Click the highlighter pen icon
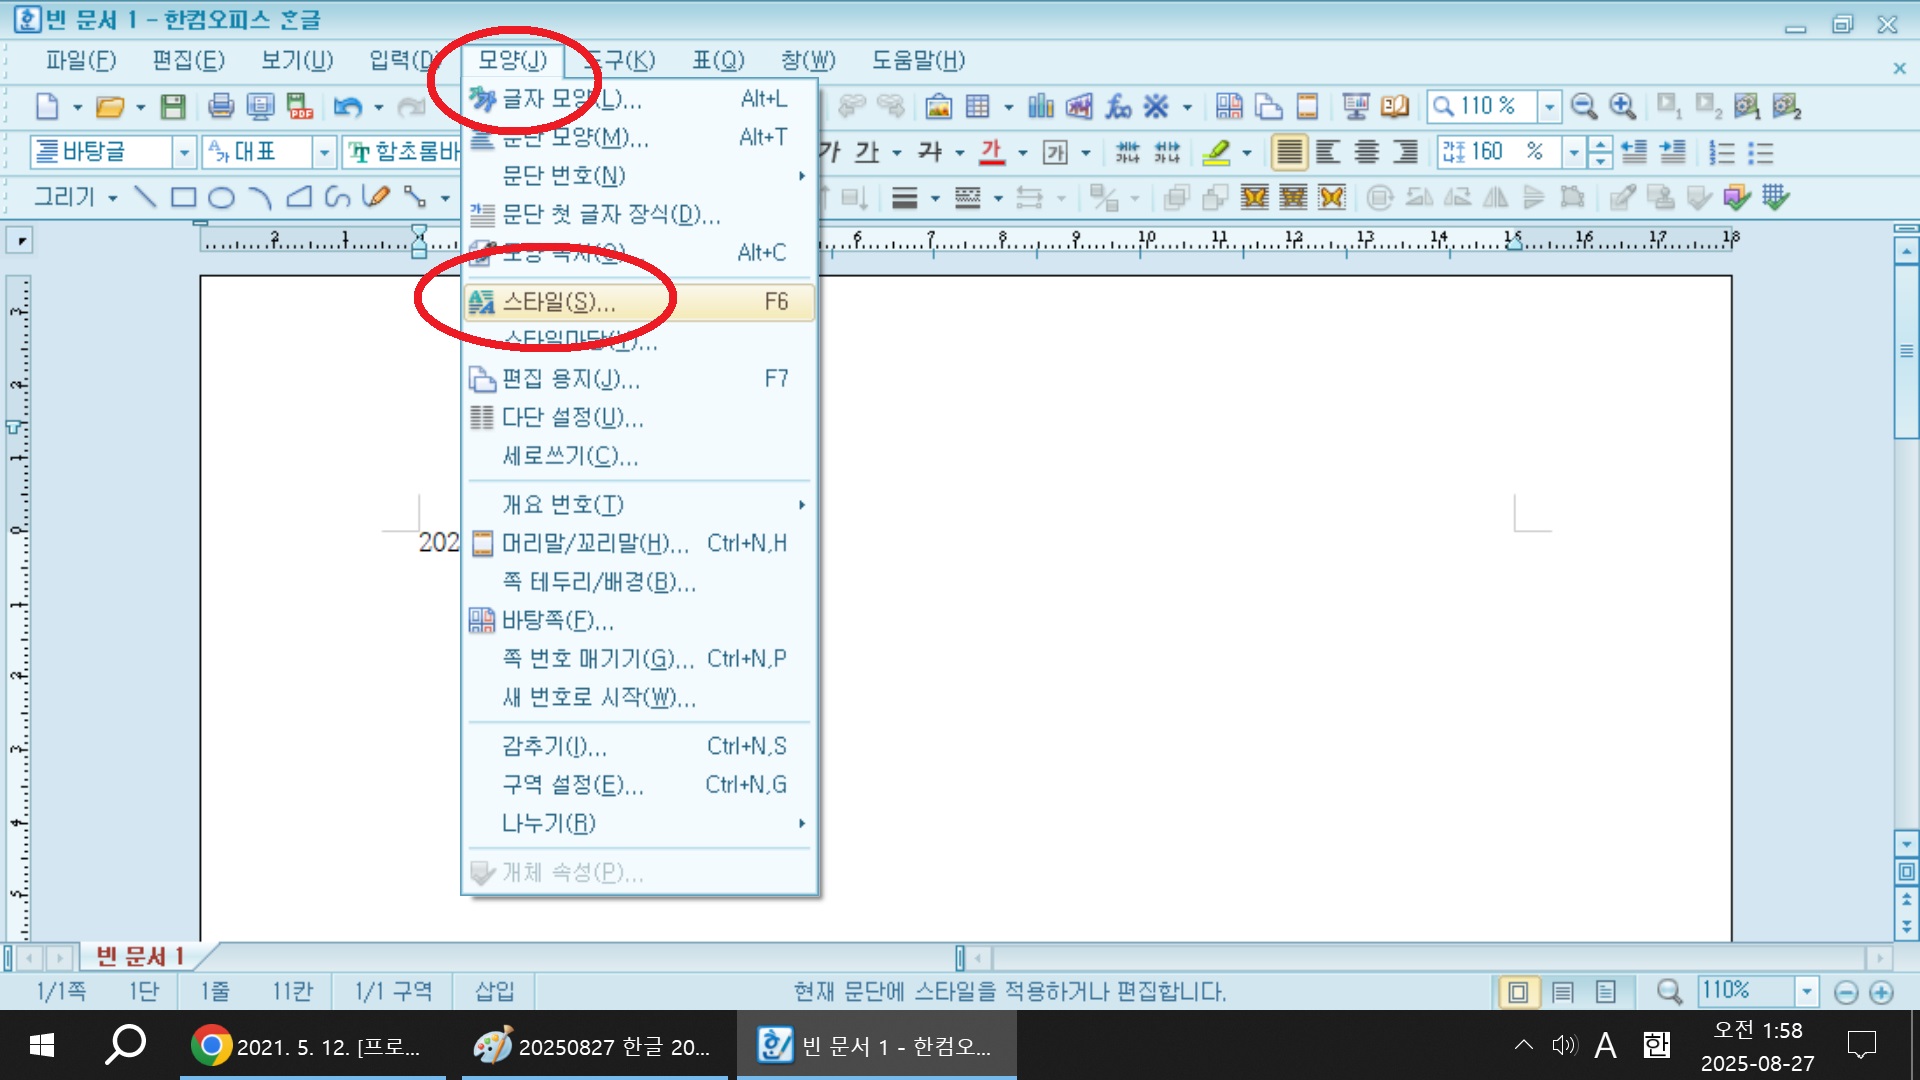The image size is (1920, 1080). tap(1216, 152)
